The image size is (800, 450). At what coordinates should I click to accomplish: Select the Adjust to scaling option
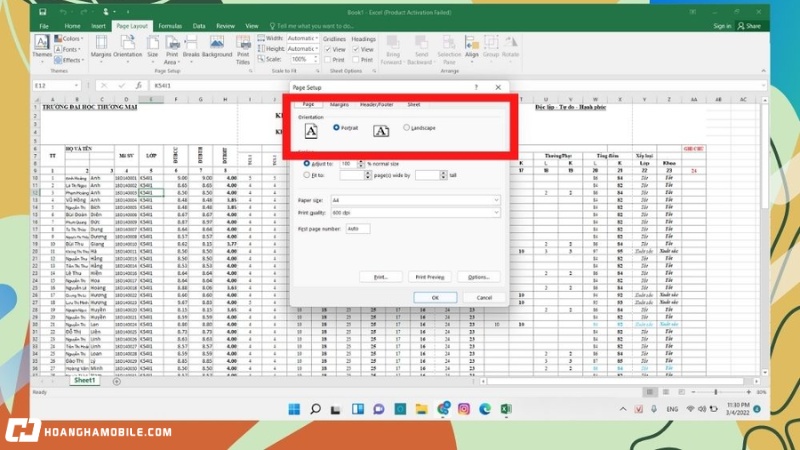307,164
